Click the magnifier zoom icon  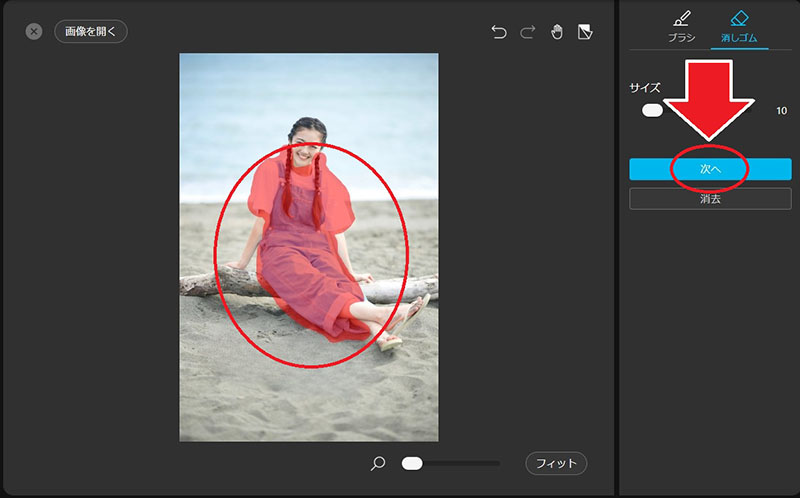point(378,463)
